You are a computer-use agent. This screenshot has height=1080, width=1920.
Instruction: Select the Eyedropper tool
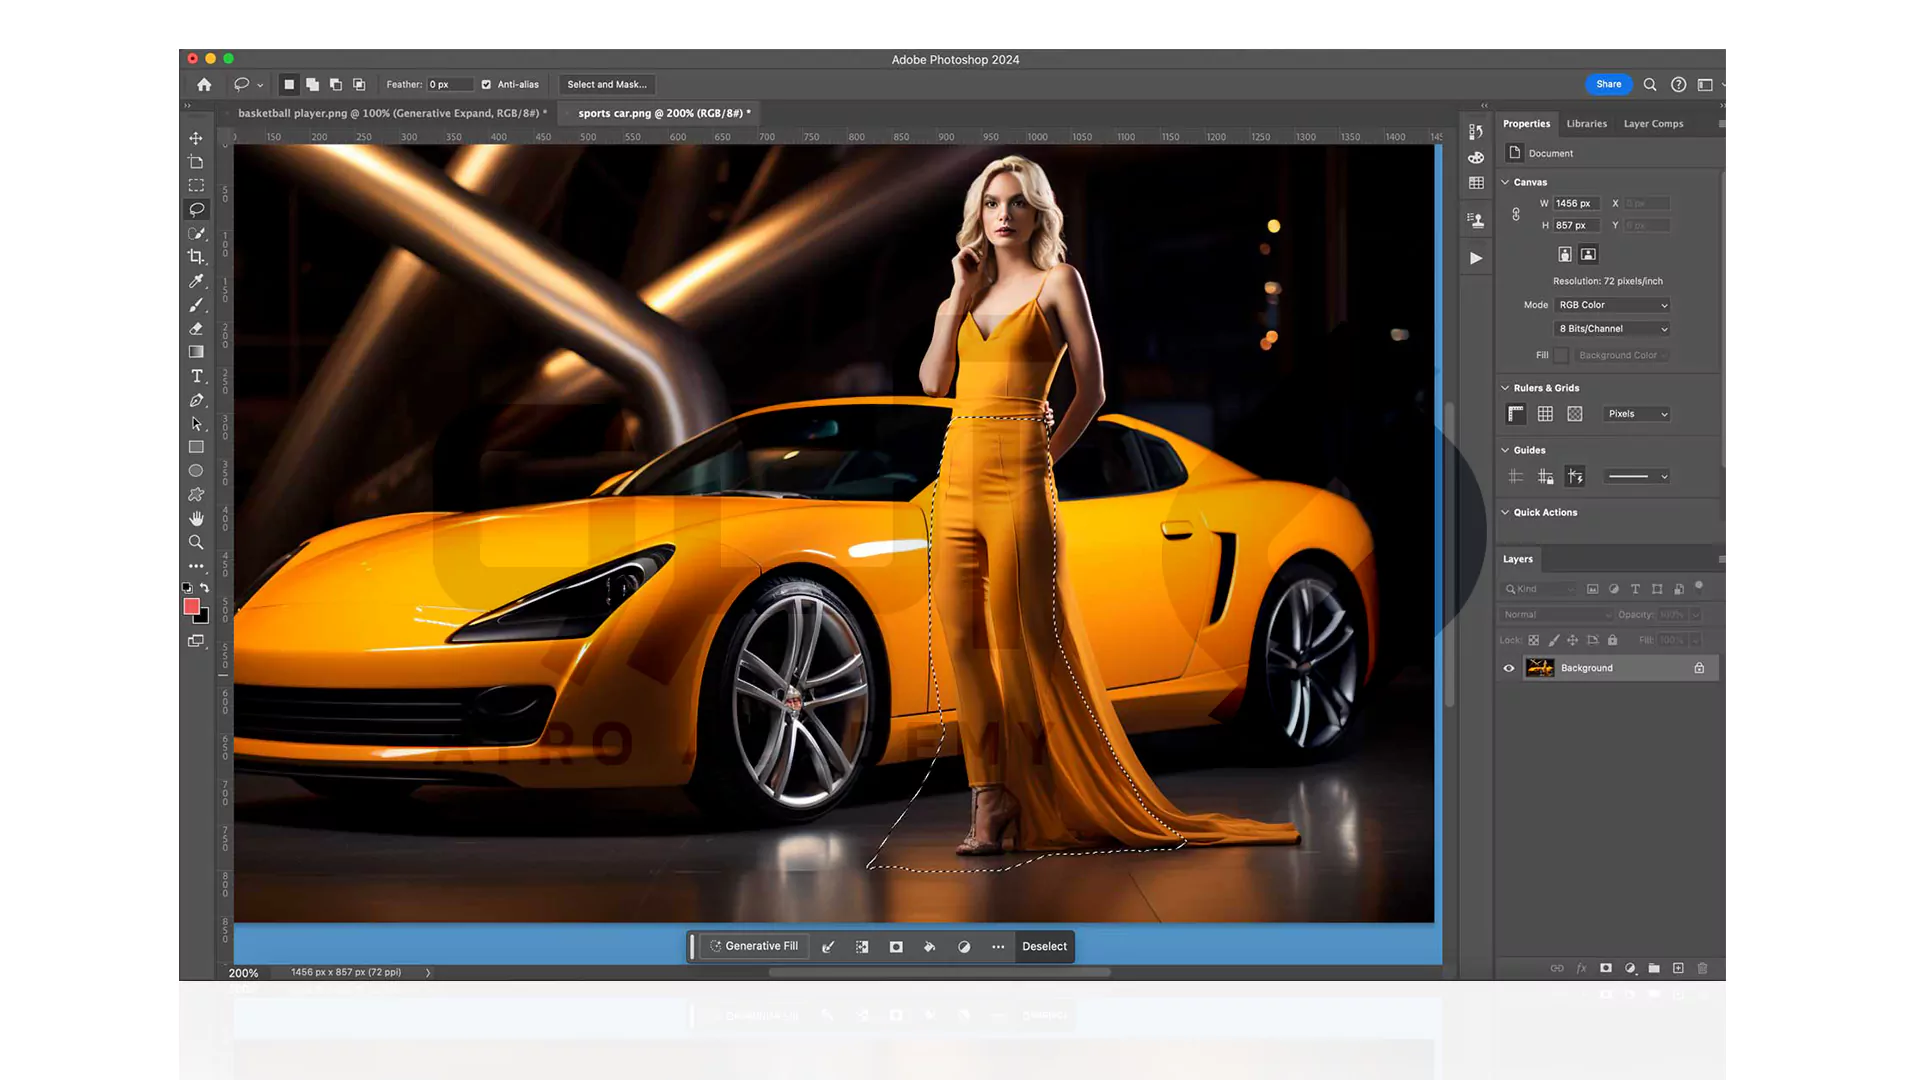[196, 281]
